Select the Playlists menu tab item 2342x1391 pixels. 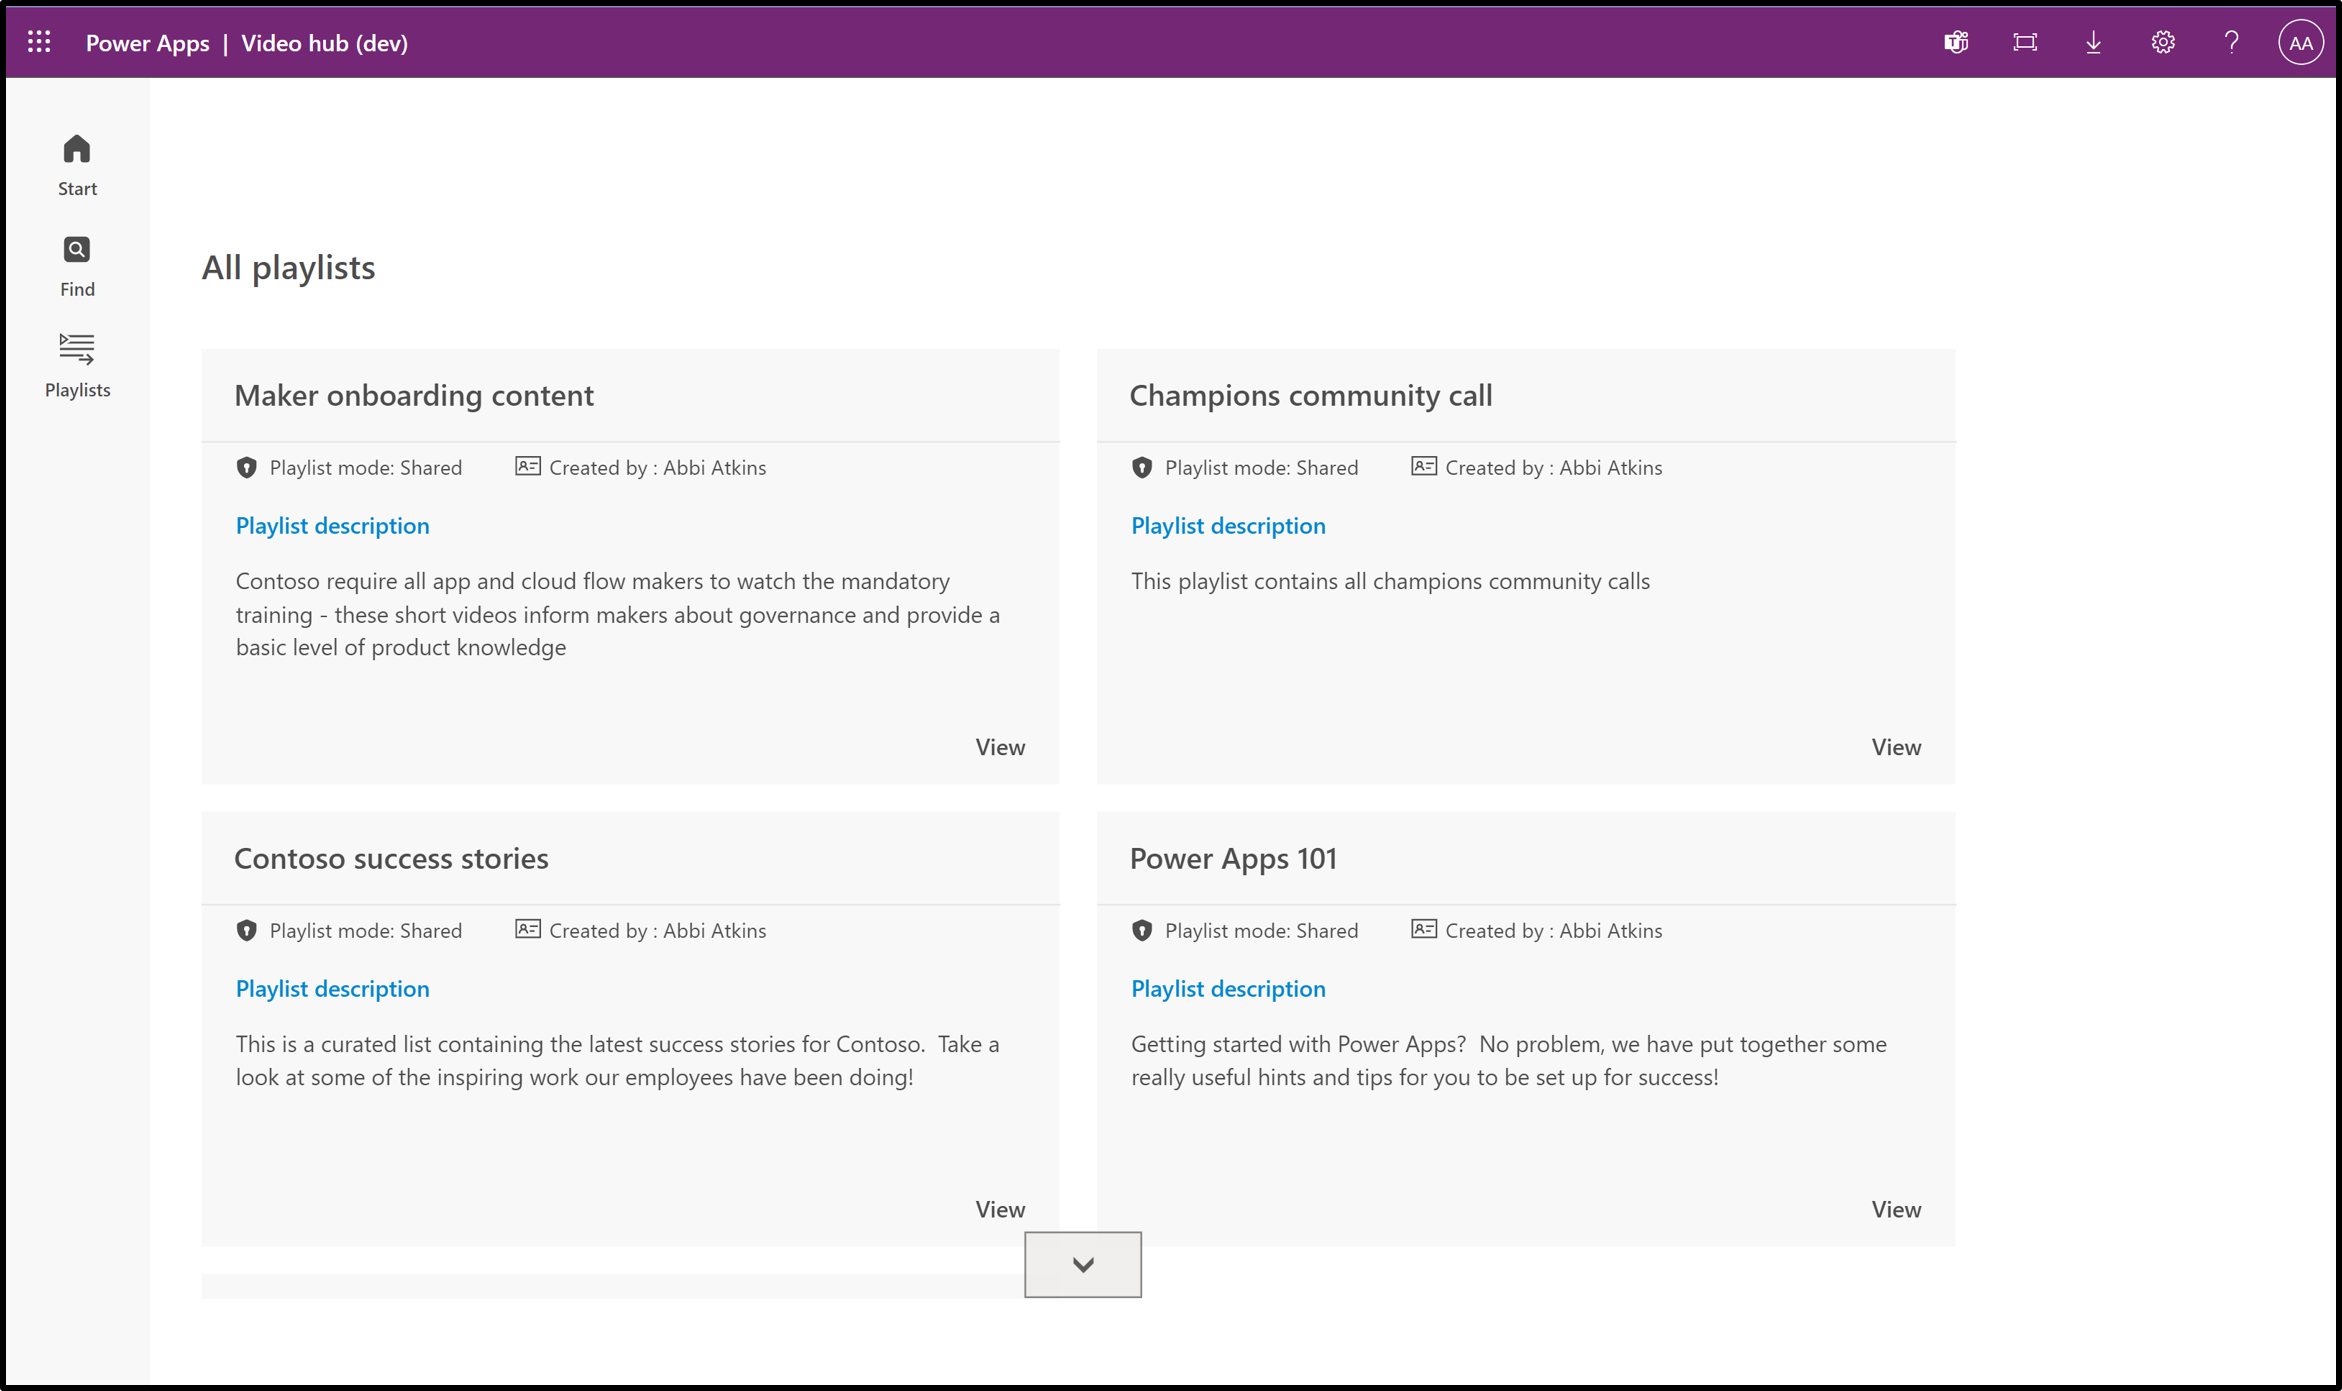click(78, 364)
